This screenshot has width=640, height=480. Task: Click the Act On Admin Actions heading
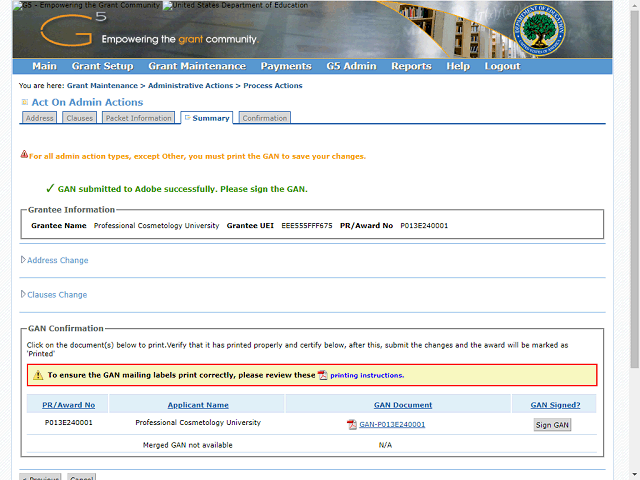pos(87,102)
